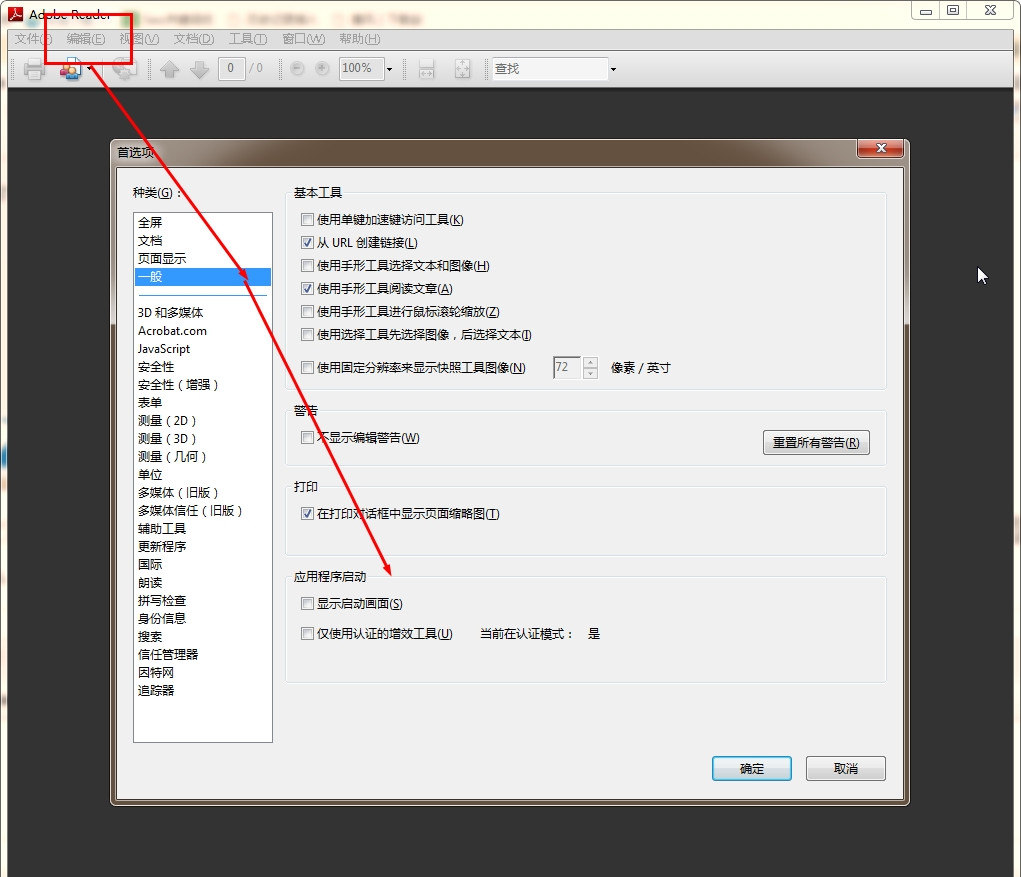
Task: Select 朗读 category
Action: click(x=203, y=583)
